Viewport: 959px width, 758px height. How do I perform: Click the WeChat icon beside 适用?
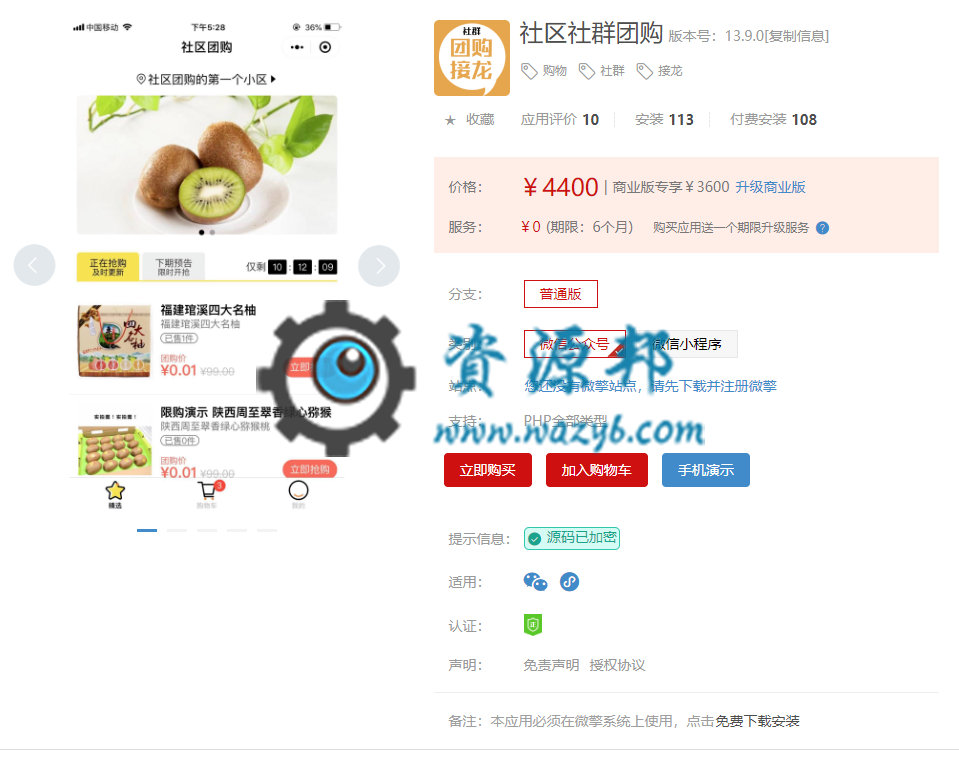point(535,582)
